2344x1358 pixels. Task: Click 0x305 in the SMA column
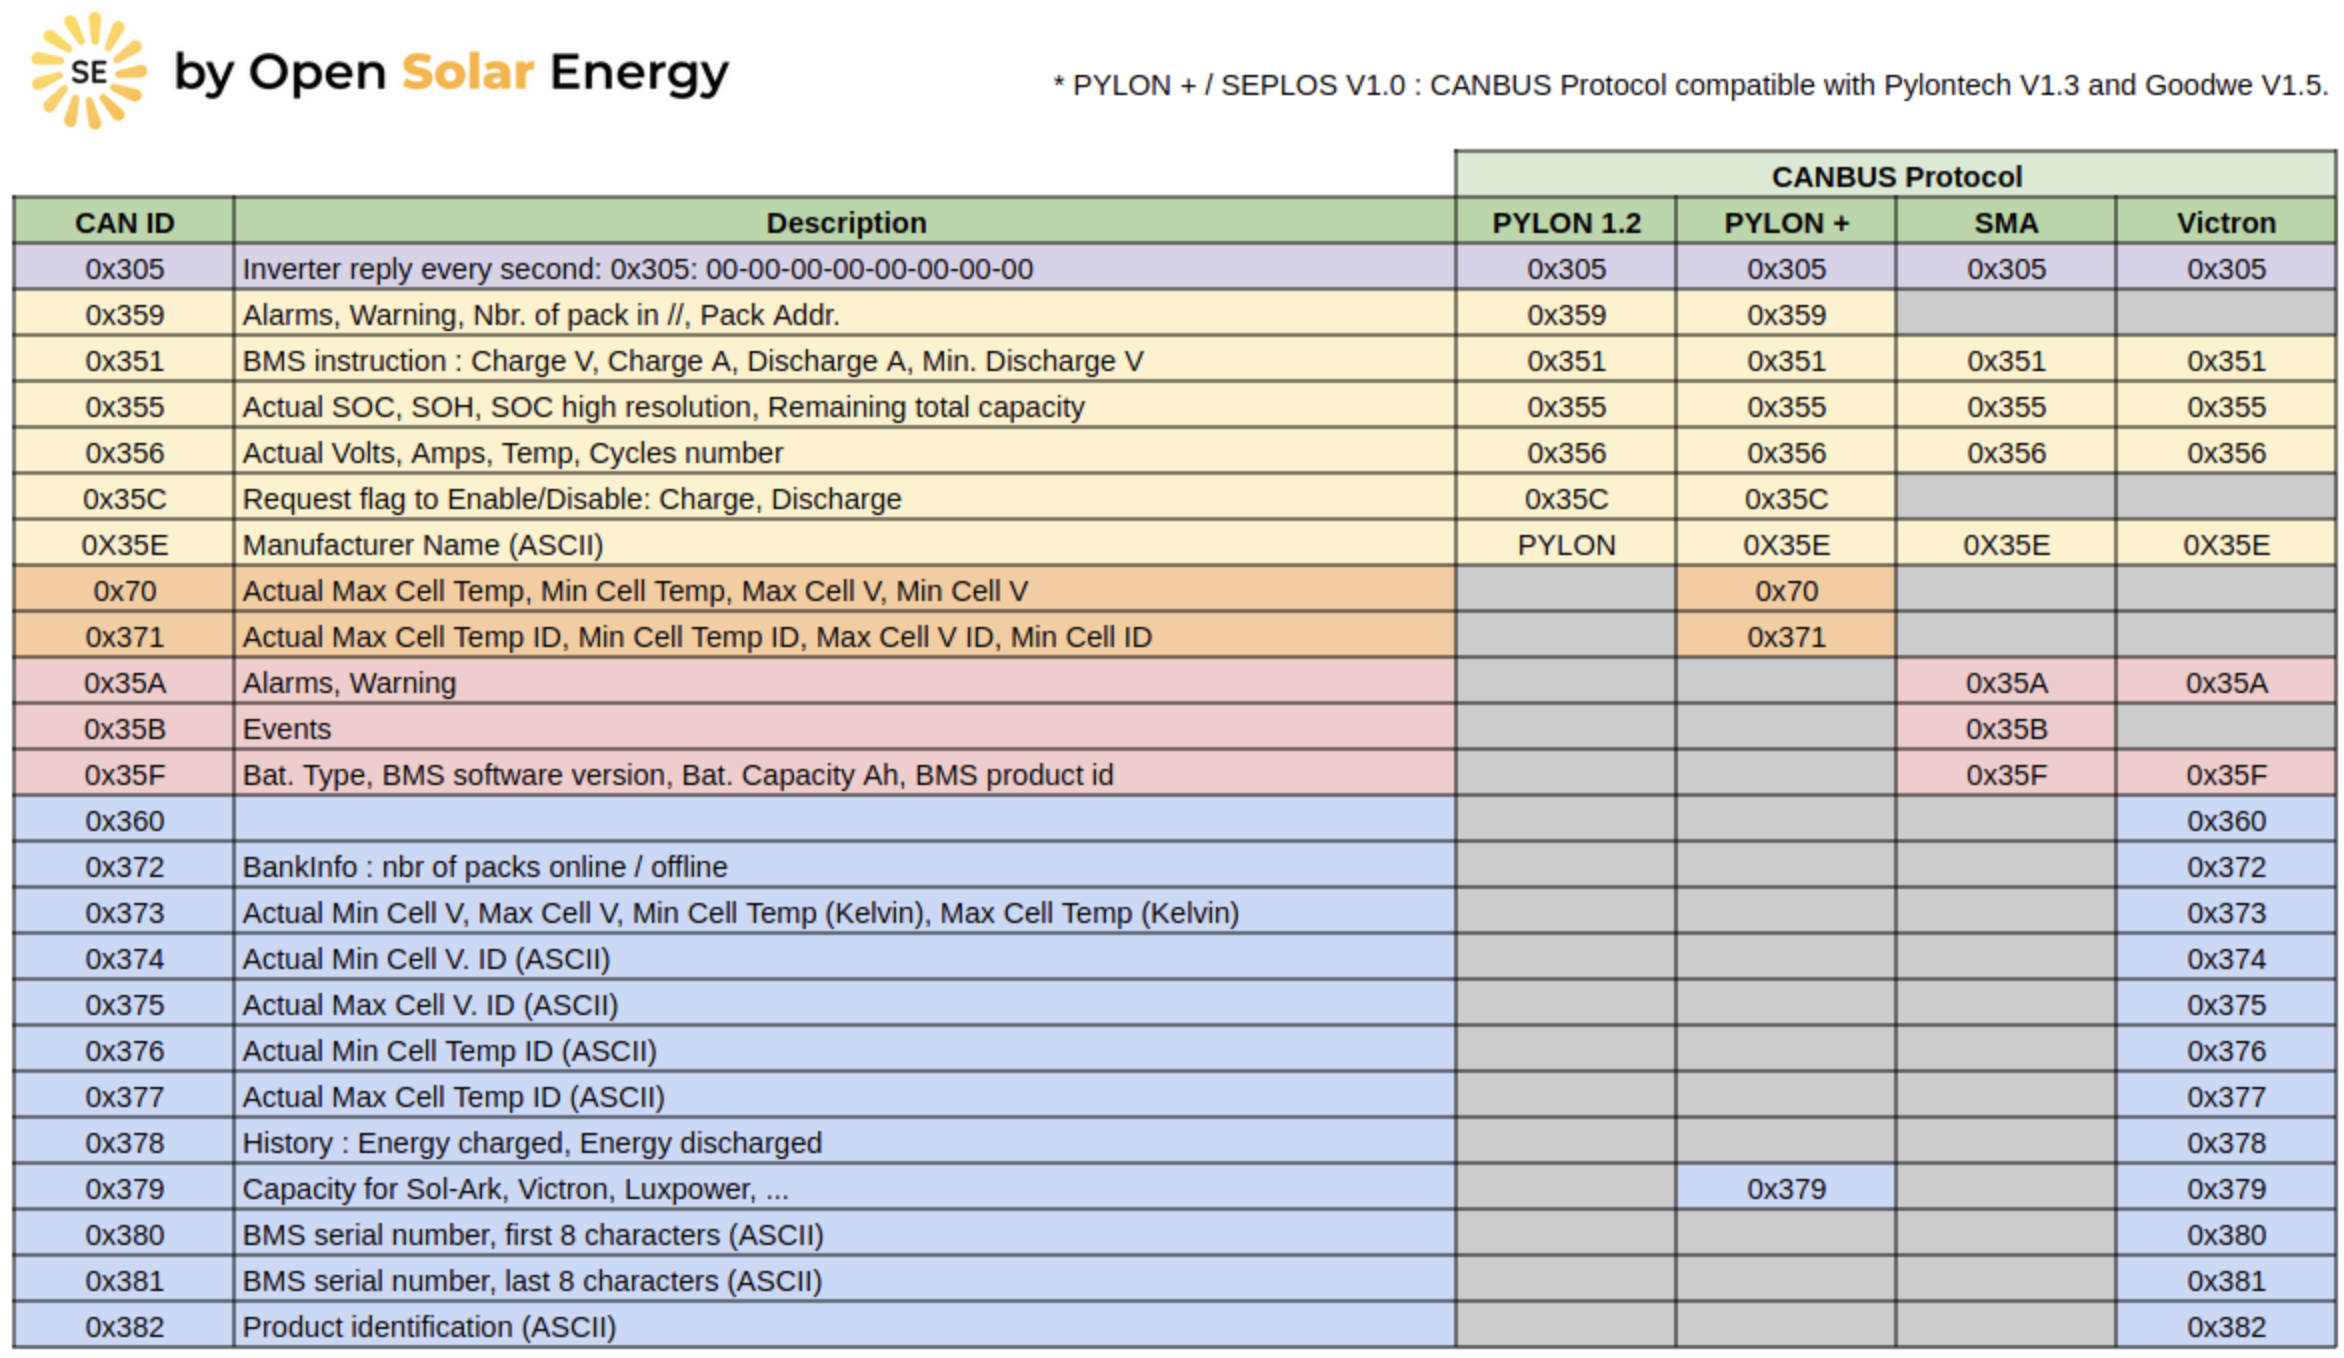(x=2006, y=268)
